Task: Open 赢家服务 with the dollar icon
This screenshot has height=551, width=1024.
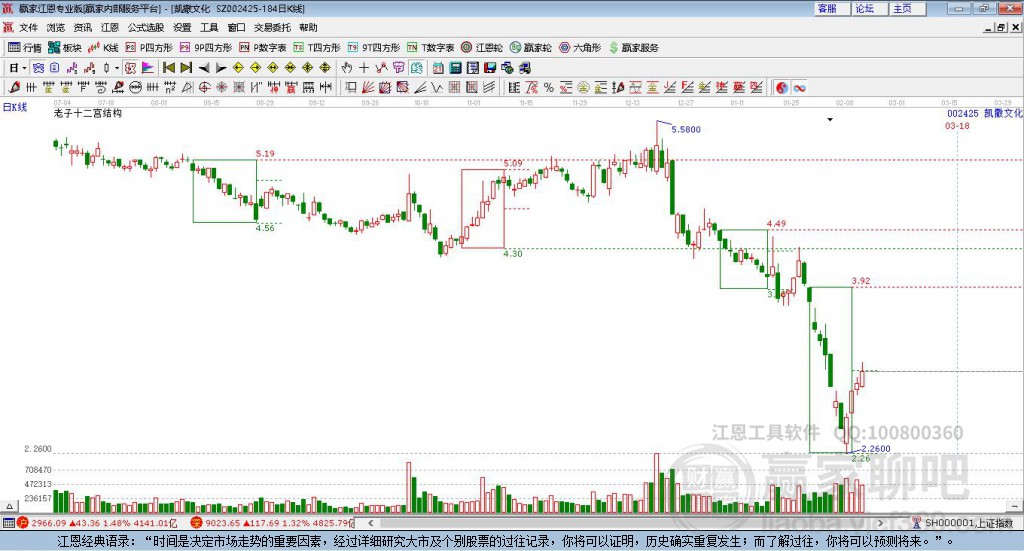Action: pyautogui.click(x=634, y=48)
